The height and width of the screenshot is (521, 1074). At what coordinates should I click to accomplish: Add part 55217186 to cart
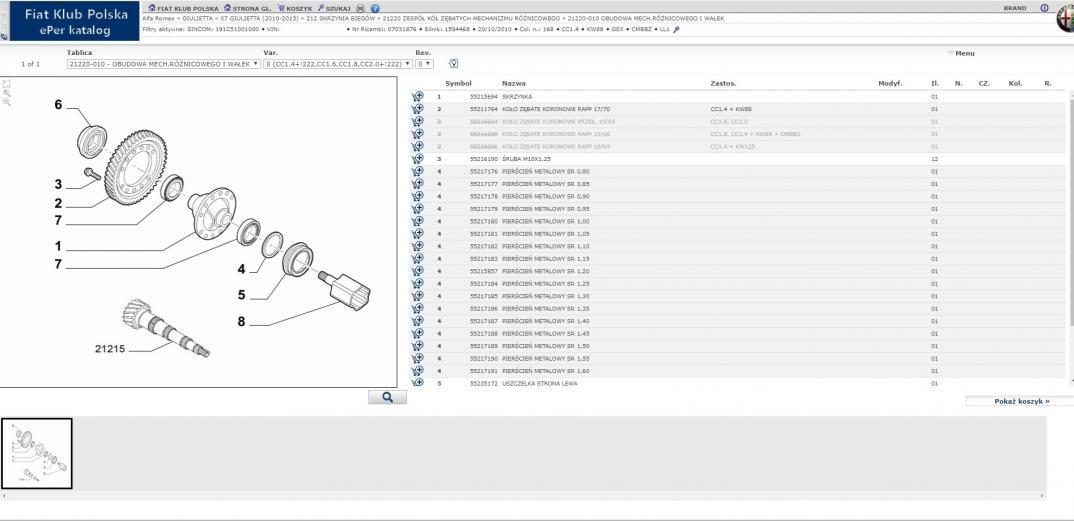[417, 308]
